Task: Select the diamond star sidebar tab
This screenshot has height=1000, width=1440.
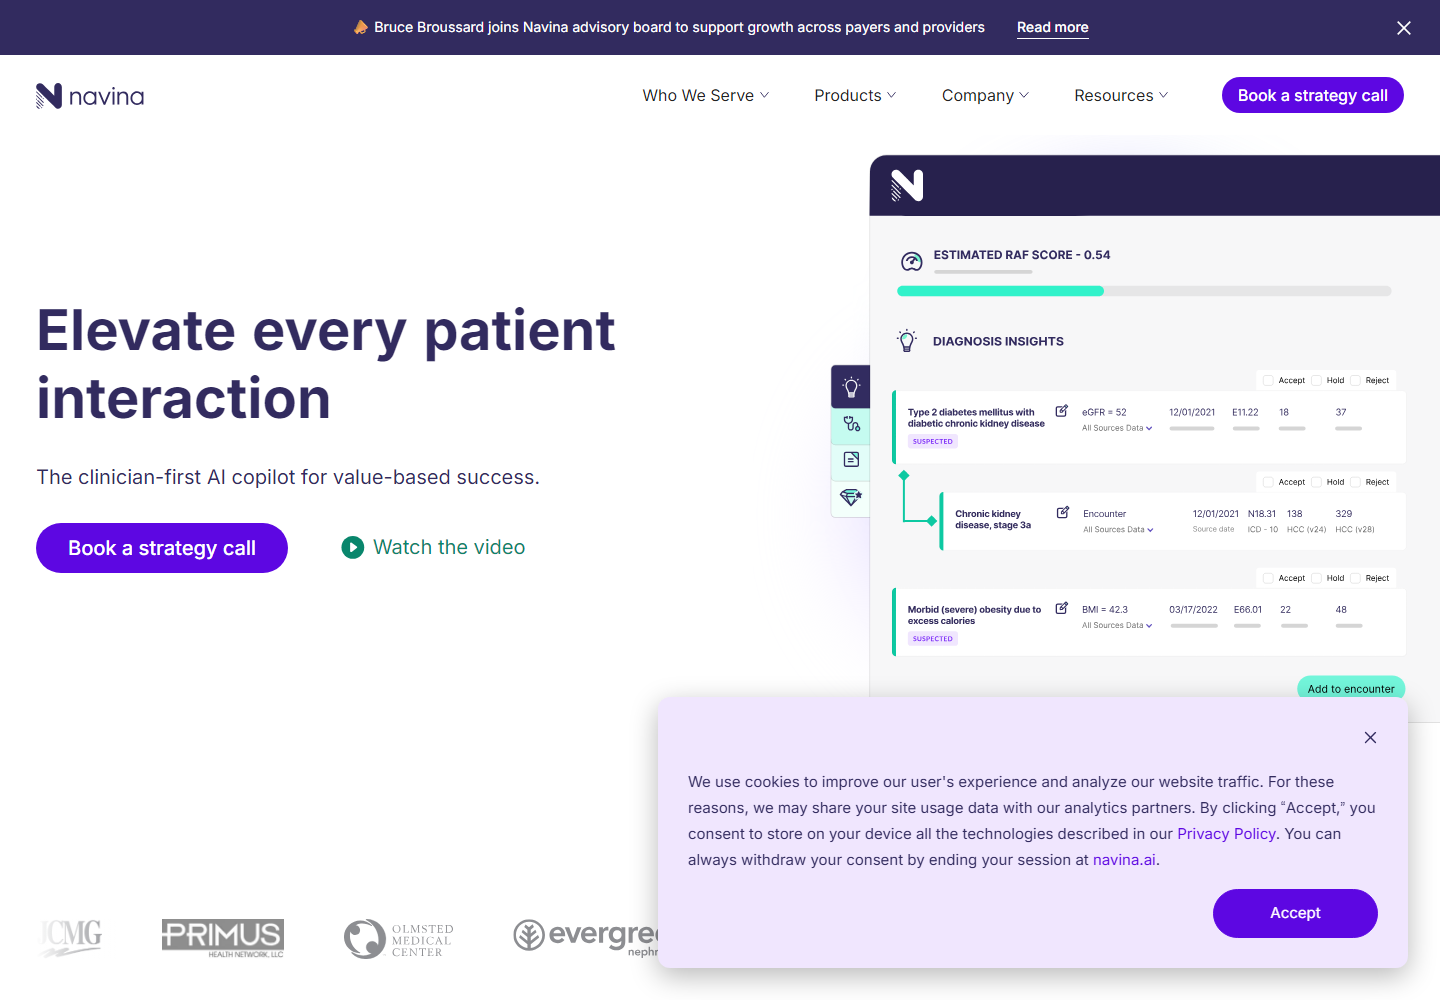Action: pos(851,497)
